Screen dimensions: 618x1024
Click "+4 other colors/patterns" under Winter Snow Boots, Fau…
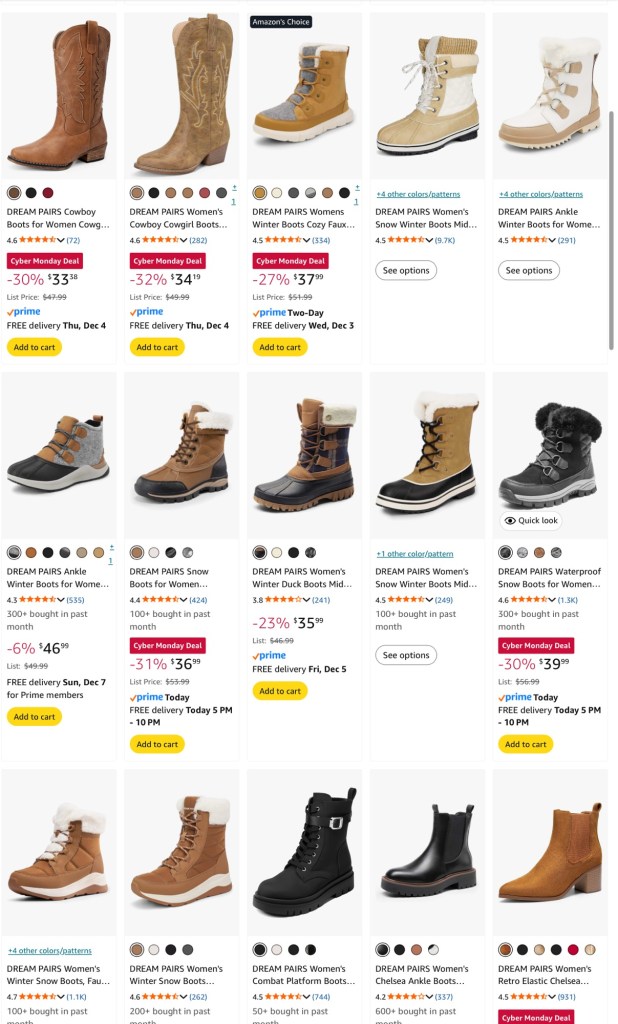coord(50,951)
